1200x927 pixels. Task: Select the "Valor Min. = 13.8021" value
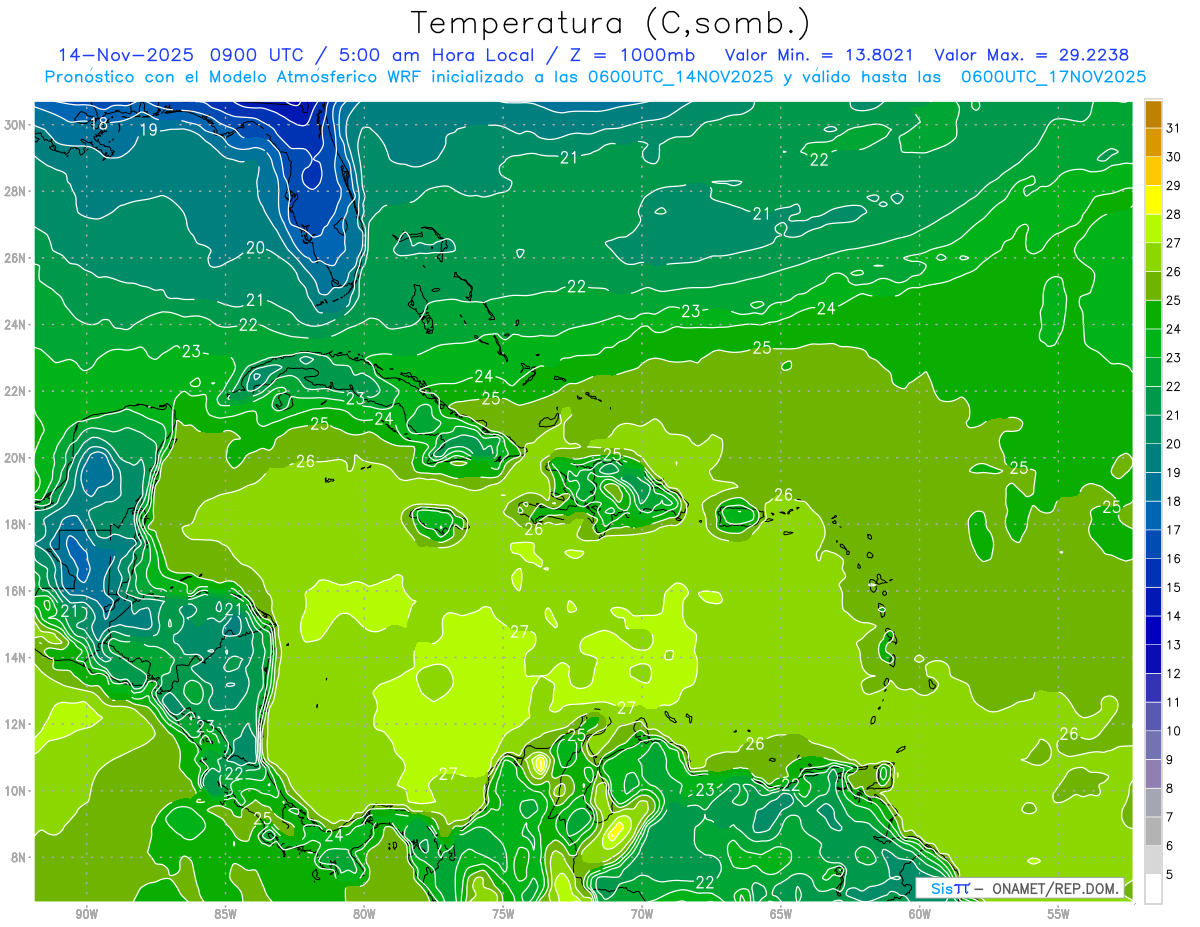[x=819, y=55]
